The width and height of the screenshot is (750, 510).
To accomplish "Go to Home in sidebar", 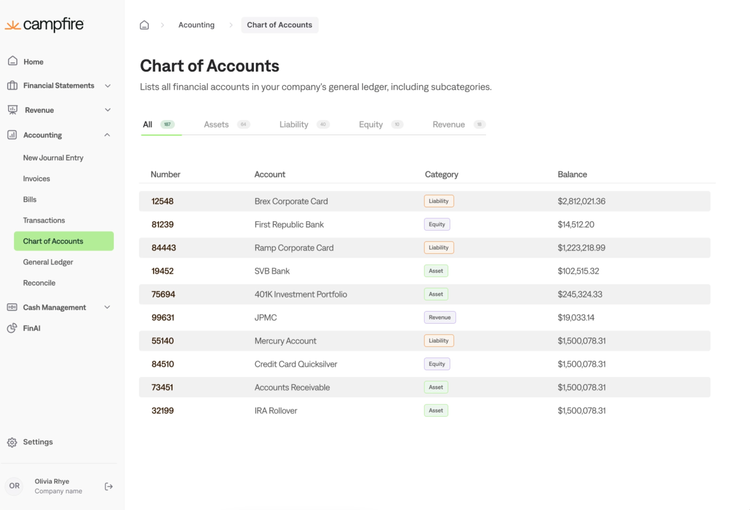I will tap(33, 62).
